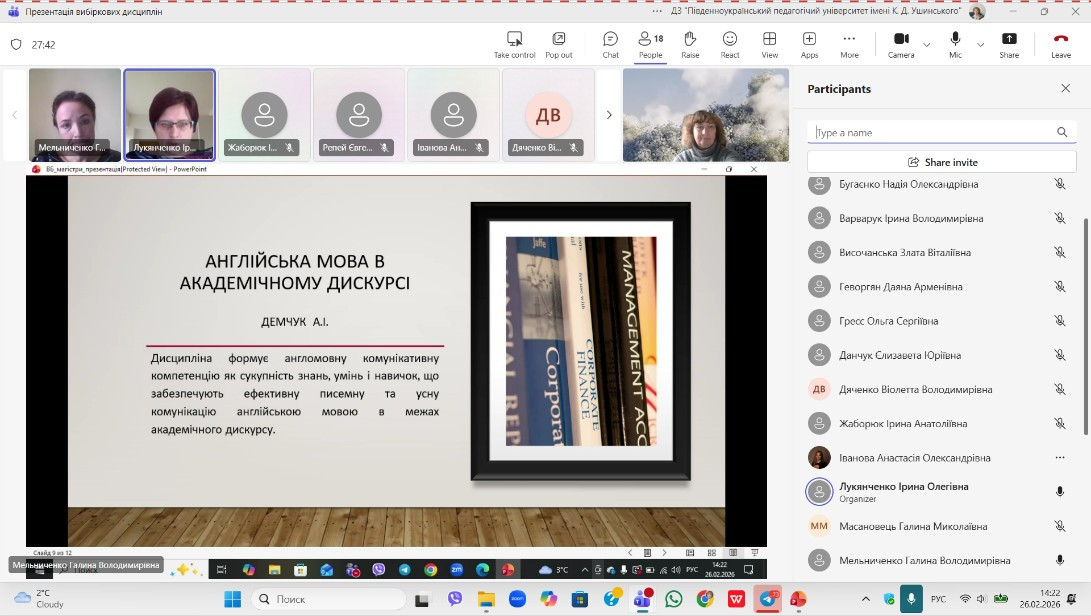Show next participant video tiles
The width and height of the screenshot is (1091, 616).
click(609, 115)
